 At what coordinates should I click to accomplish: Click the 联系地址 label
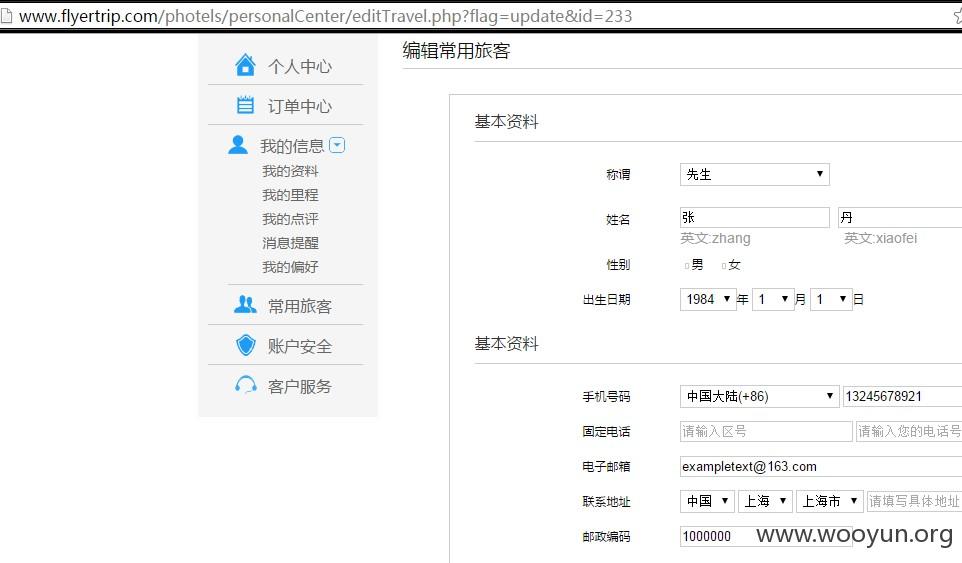(x=606, y=501)
